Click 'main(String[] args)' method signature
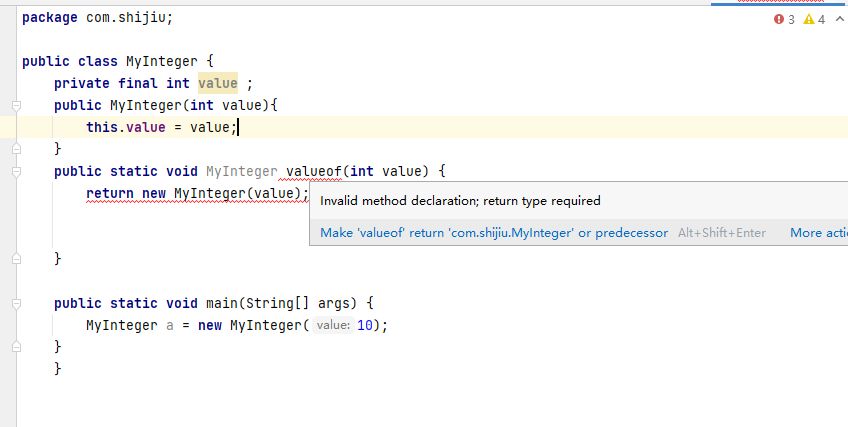This screenshot has height=427, width=848. point(282,304)
